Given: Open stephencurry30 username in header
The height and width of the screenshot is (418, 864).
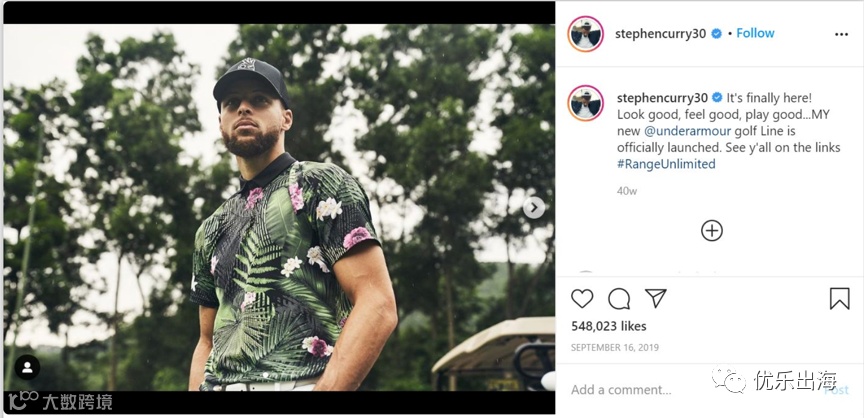Looking at the screenshot, I should pyautogui.click(x=662, y=33).
